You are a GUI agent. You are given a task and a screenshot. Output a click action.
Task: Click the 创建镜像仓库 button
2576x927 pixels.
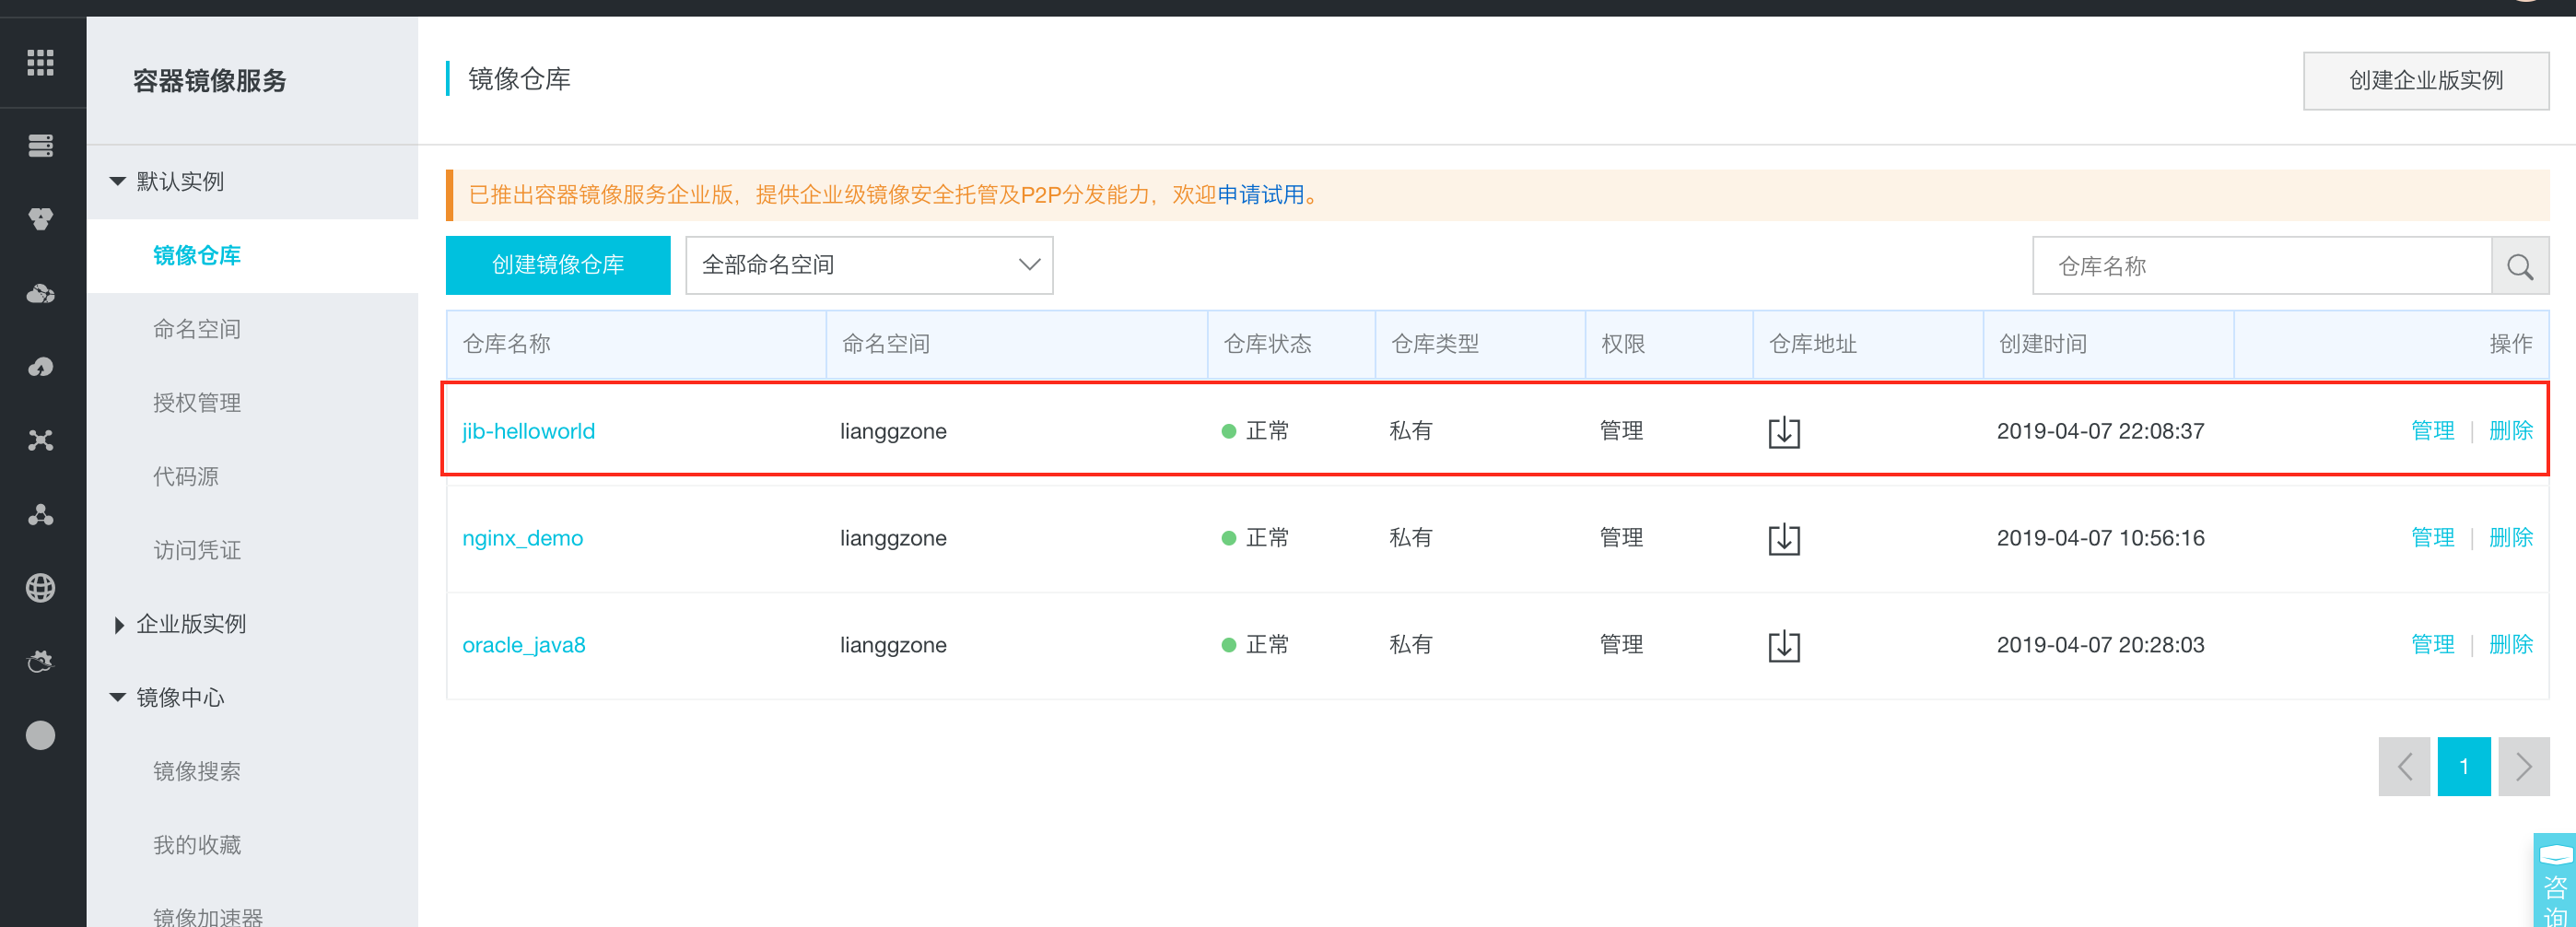point(558,265)
